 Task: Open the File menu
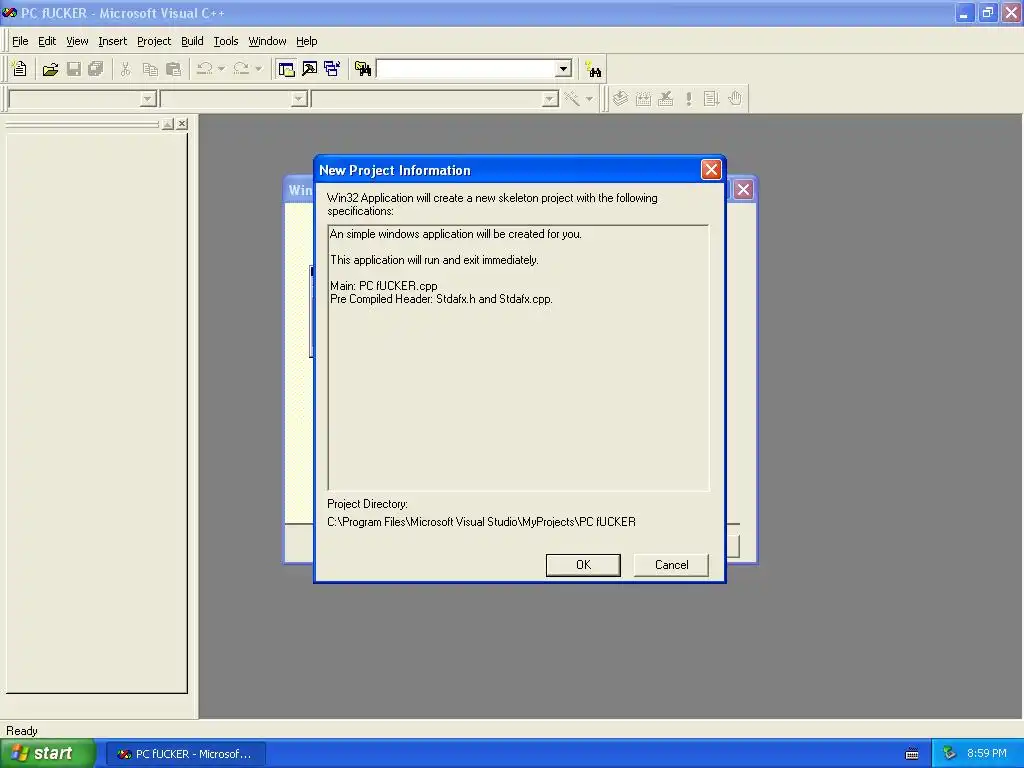(20, 41)
